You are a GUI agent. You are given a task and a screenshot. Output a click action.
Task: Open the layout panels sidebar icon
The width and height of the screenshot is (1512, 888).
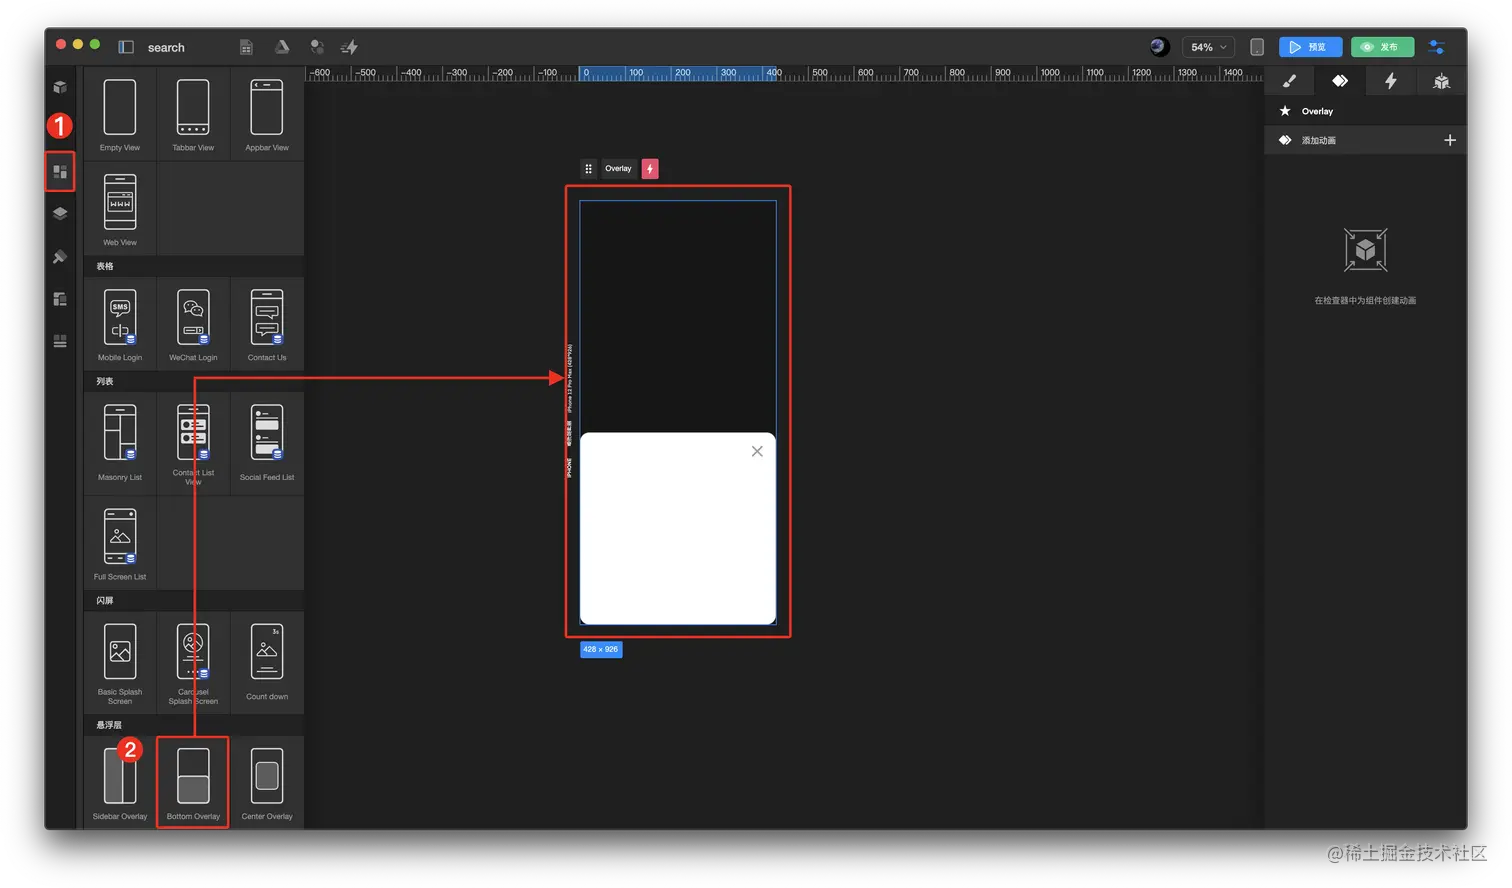(x=60, y=299)
